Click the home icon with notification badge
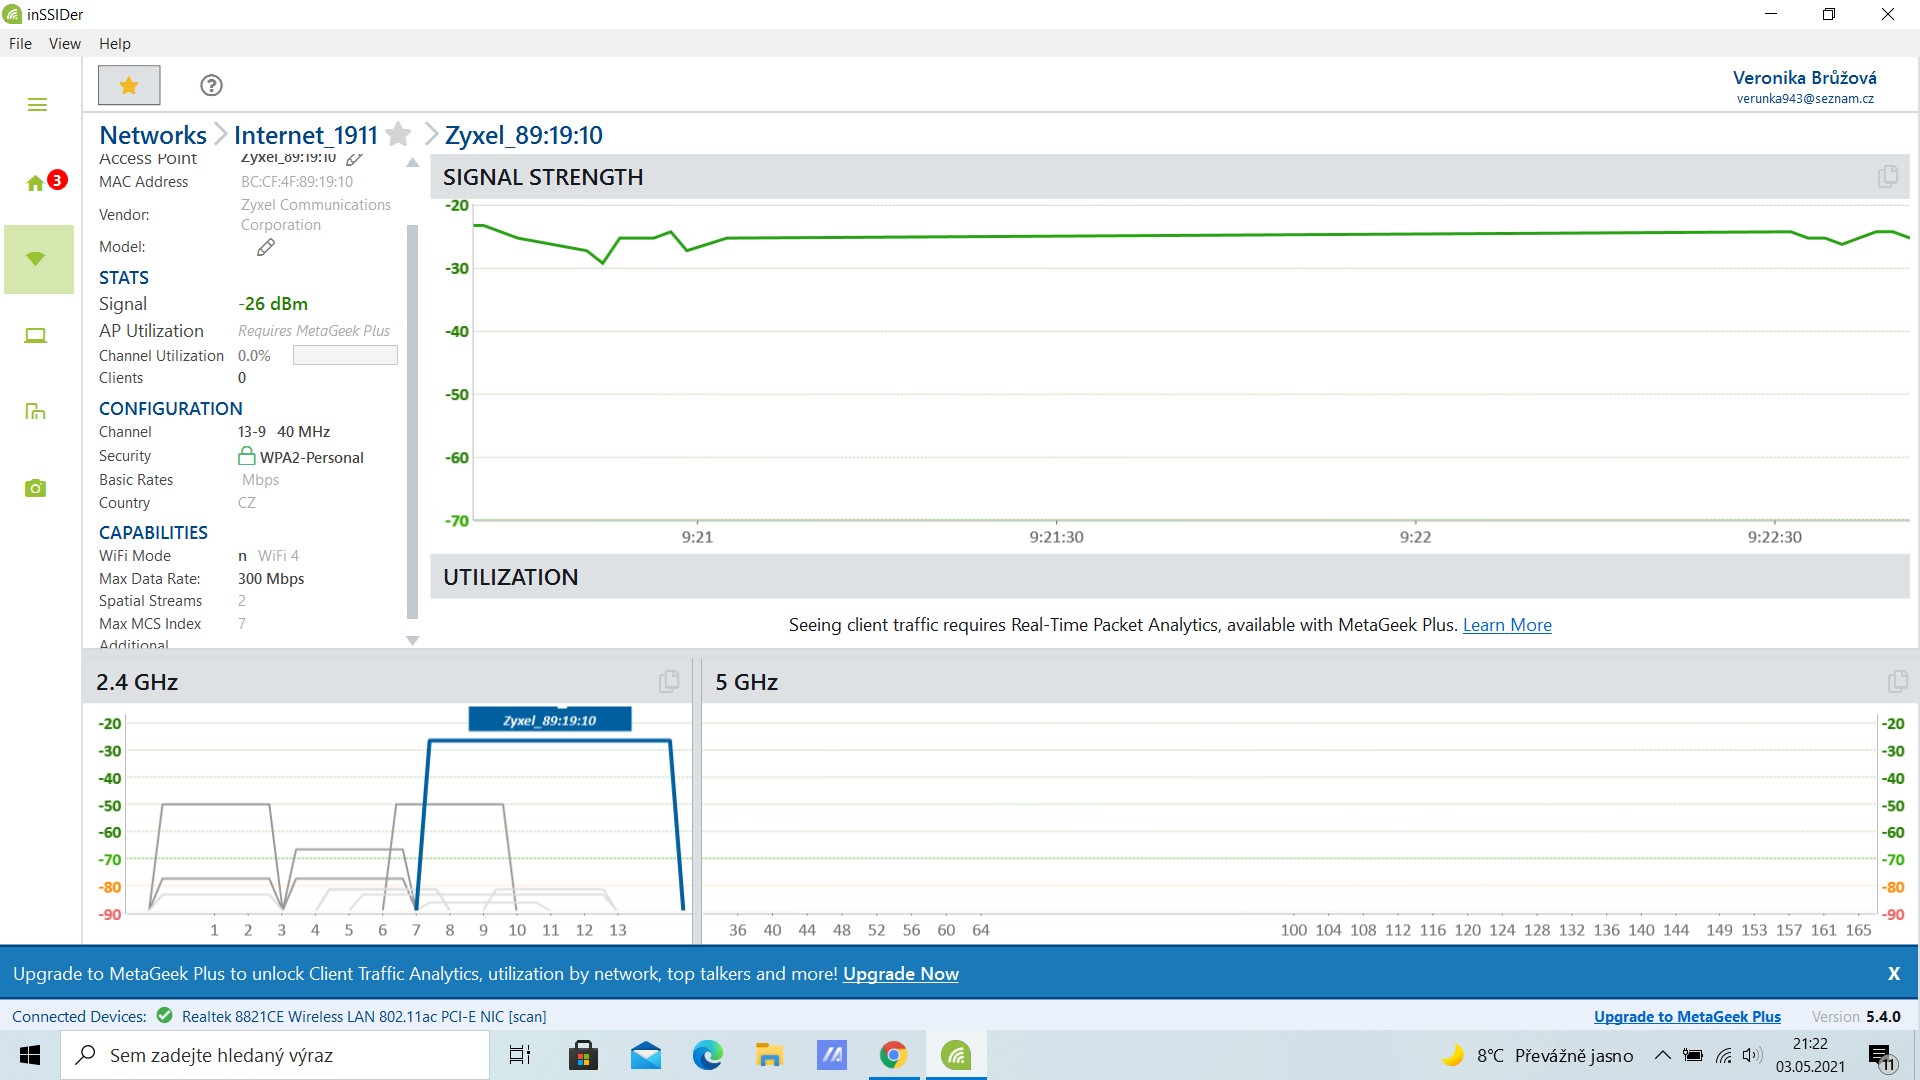The width and height of the screenshot is (1920, 1080). tap(37, 183)
